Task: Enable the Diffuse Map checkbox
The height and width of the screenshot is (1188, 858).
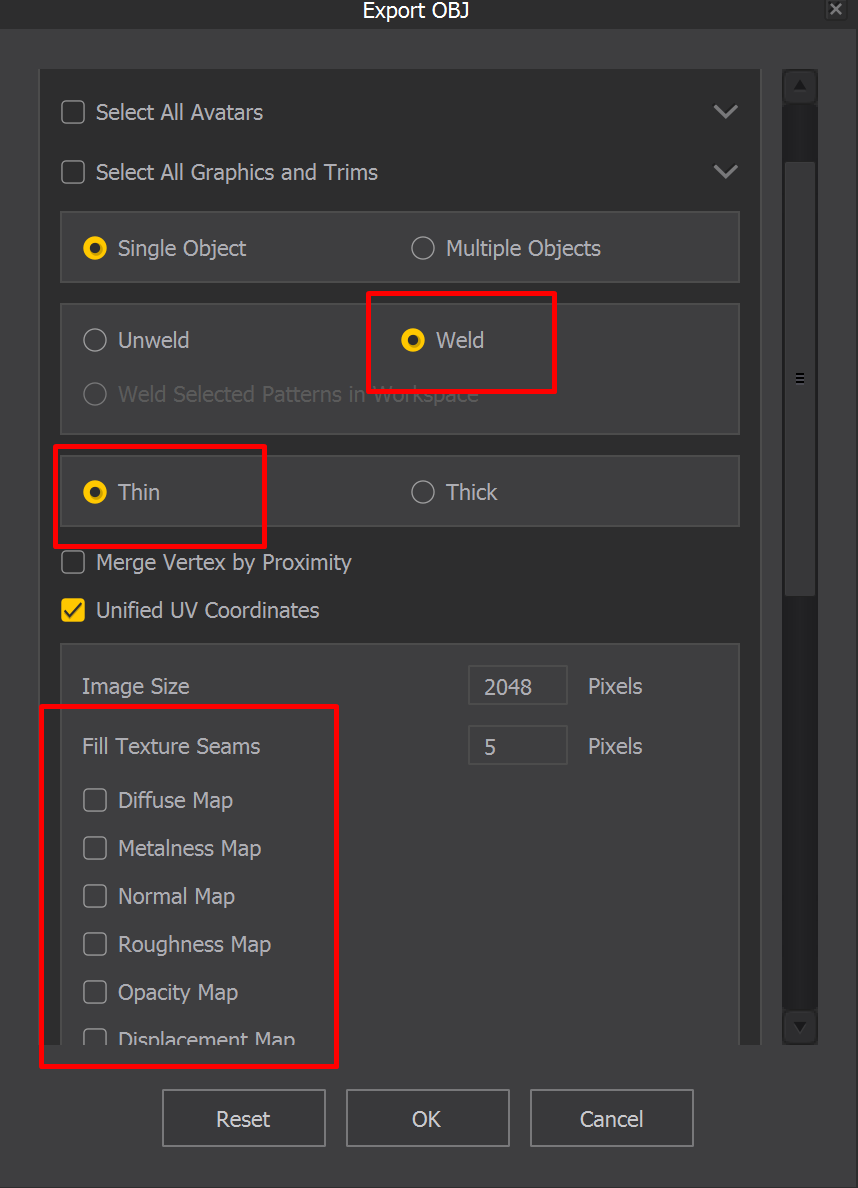Action: (95, 800)
